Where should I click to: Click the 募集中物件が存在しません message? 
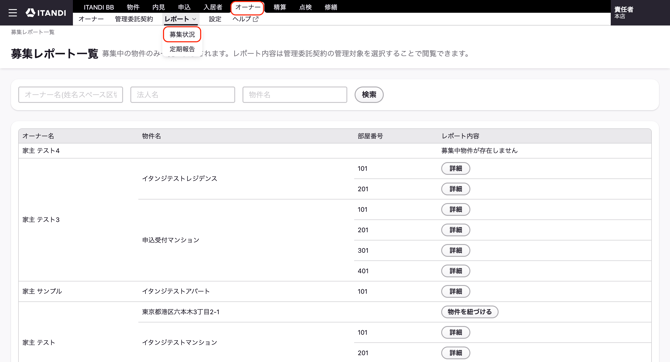tap(479, 150)
